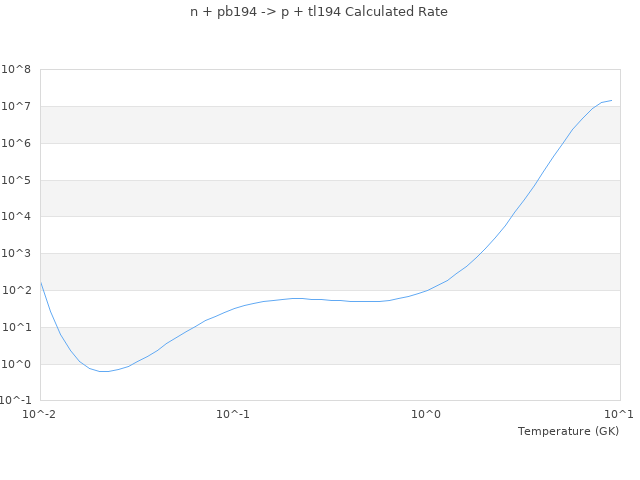Click the 10^6 y-axis tick label
The image size is (640, 480).
point(16,144)
